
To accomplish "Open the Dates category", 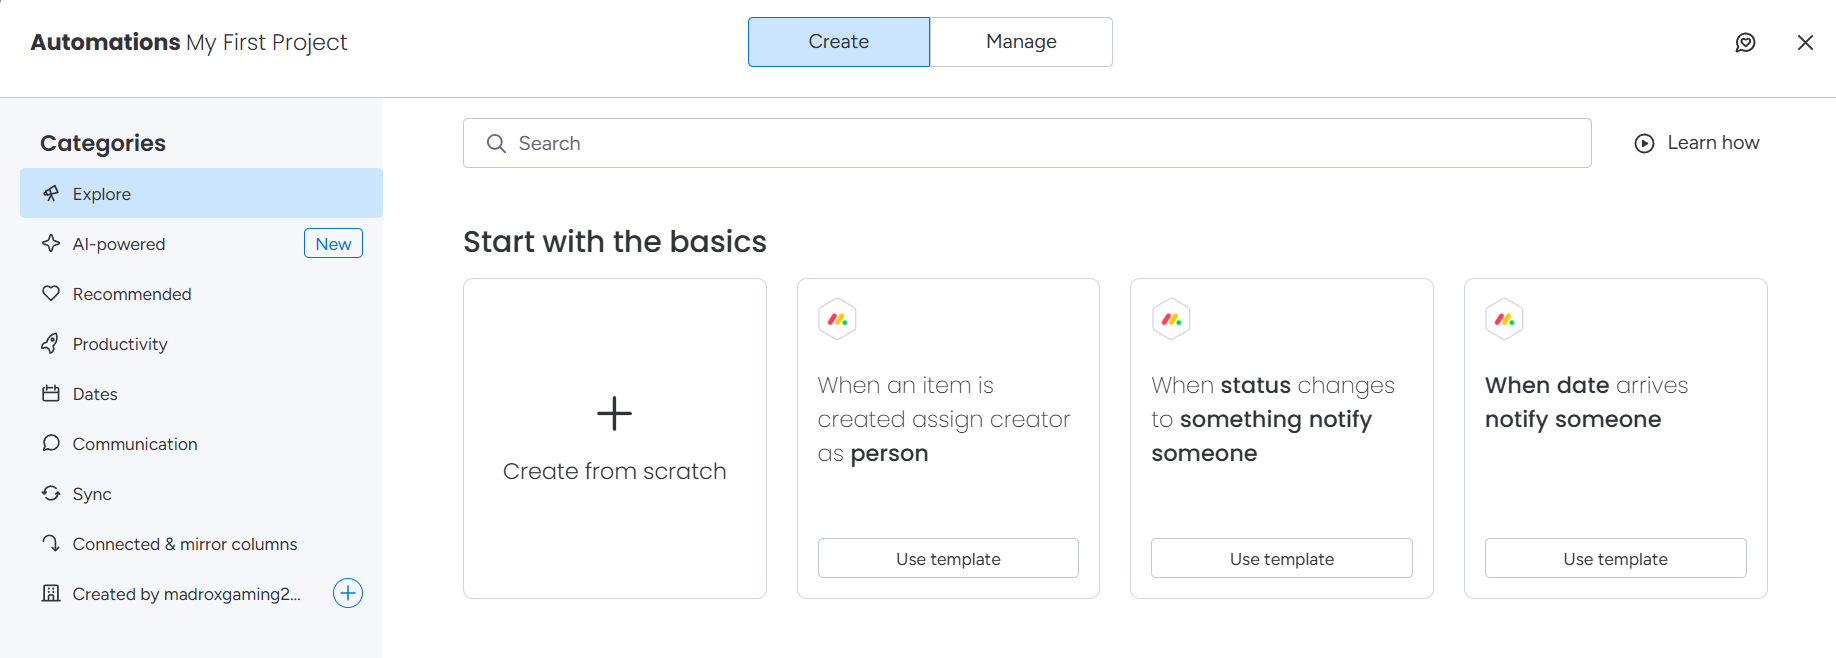I will (x=201, y=393).
